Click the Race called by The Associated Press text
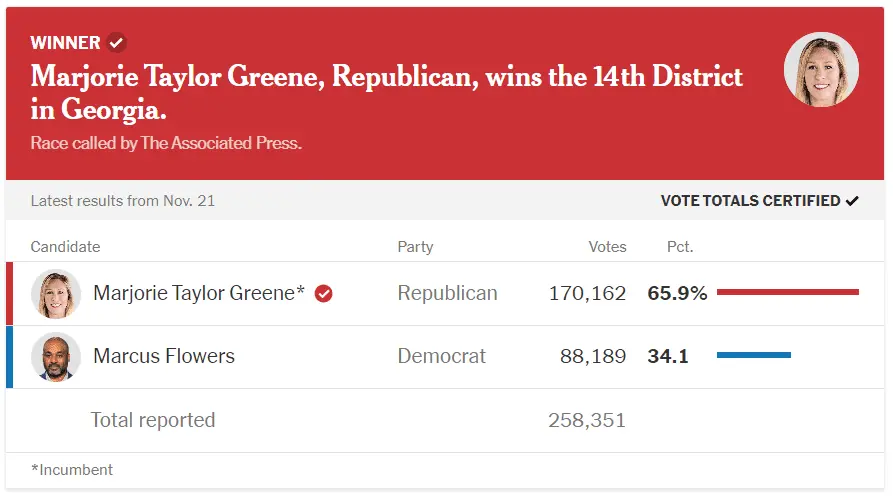This screenshot has height=498, width=893. point(166,143)
